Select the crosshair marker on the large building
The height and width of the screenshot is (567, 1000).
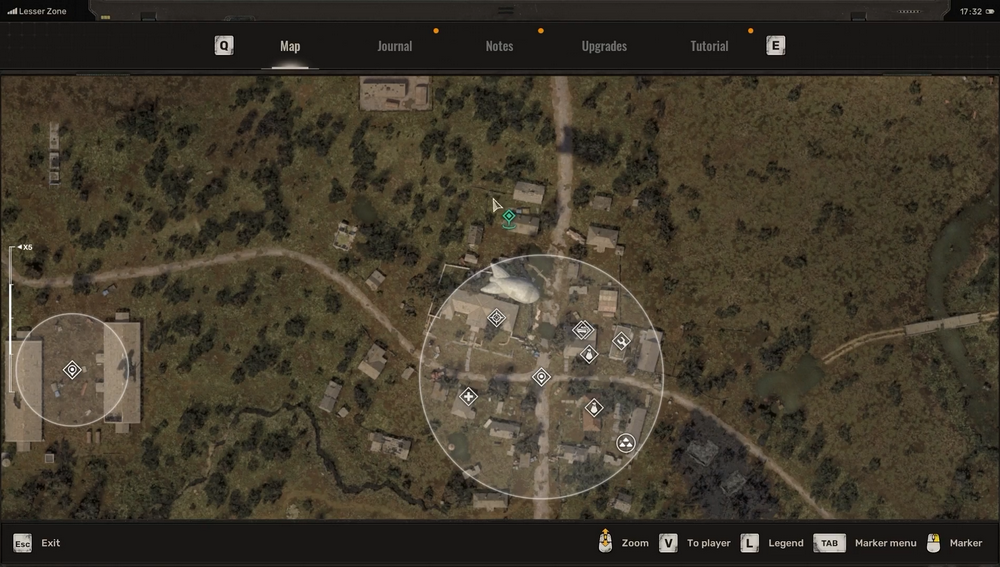point(496,317)
